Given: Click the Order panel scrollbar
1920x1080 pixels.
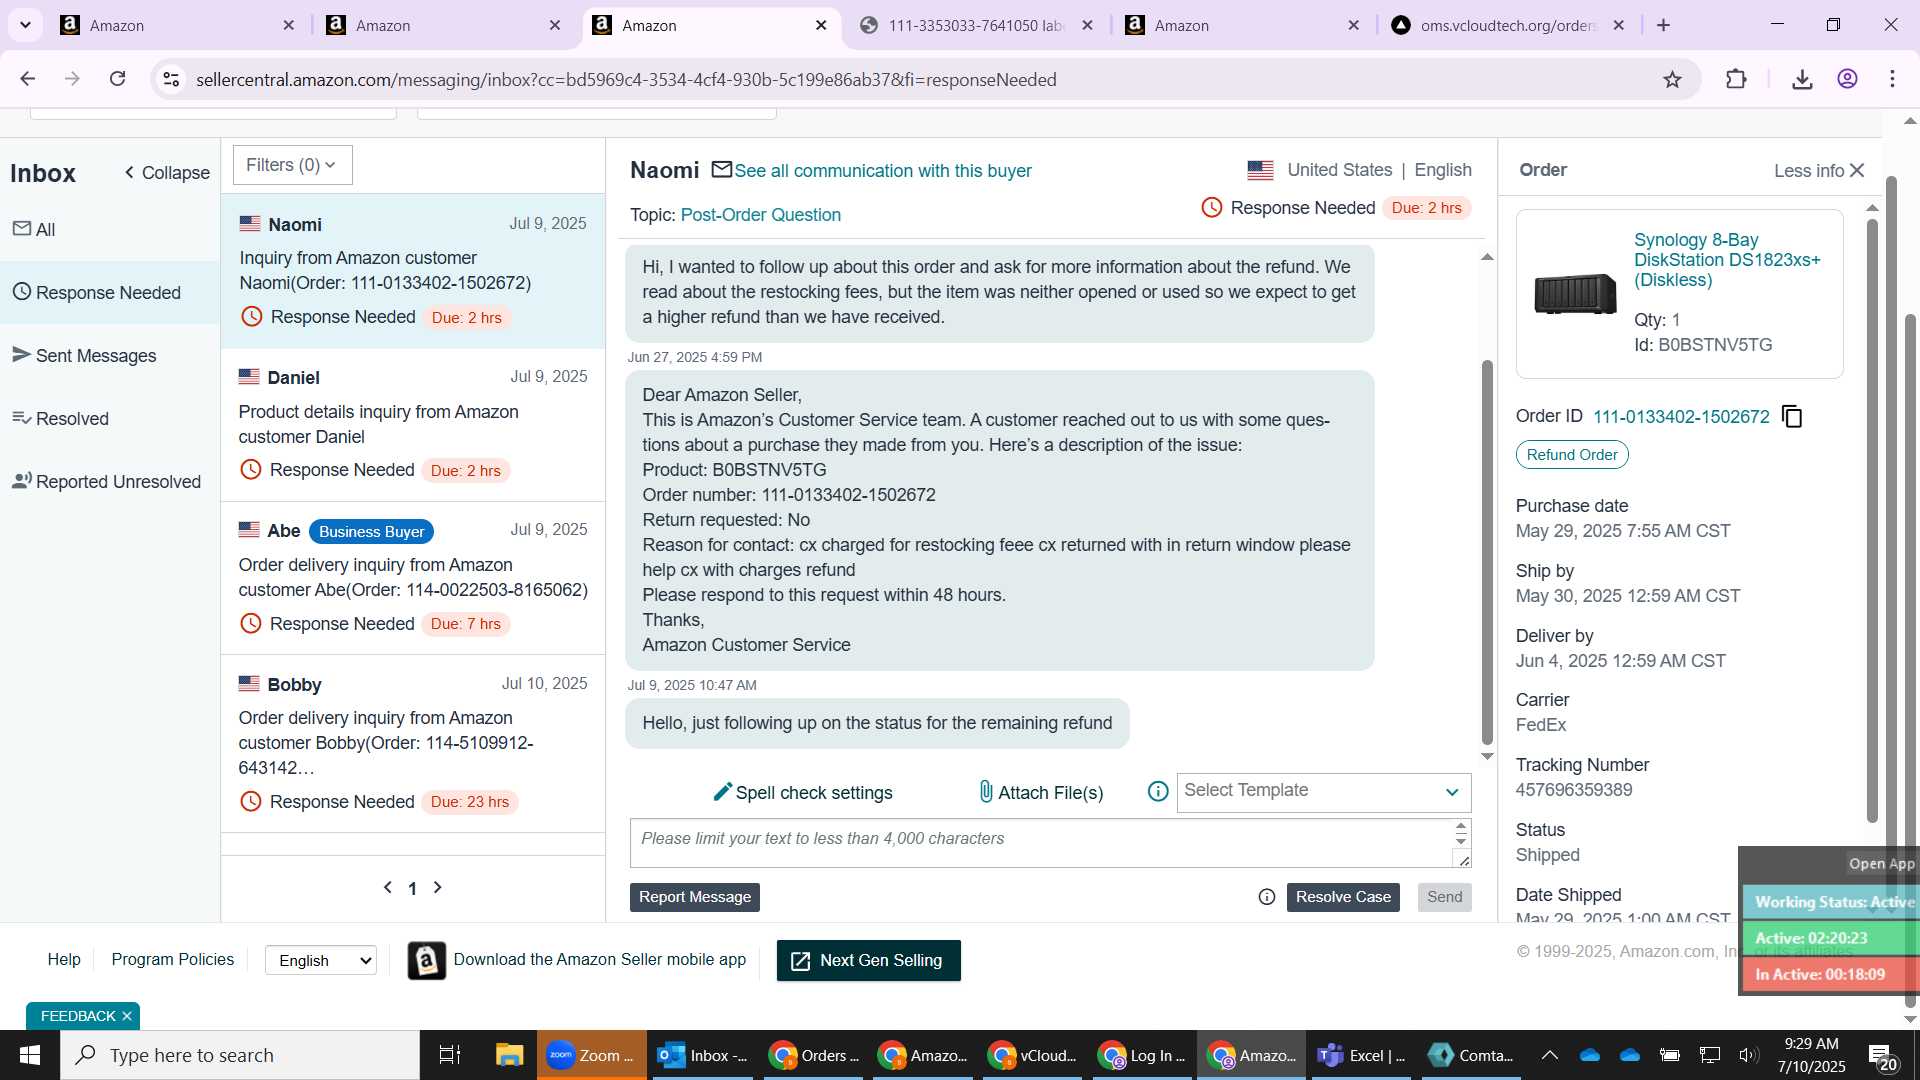Looking at the screenshot, I should tap(1872, 520).
